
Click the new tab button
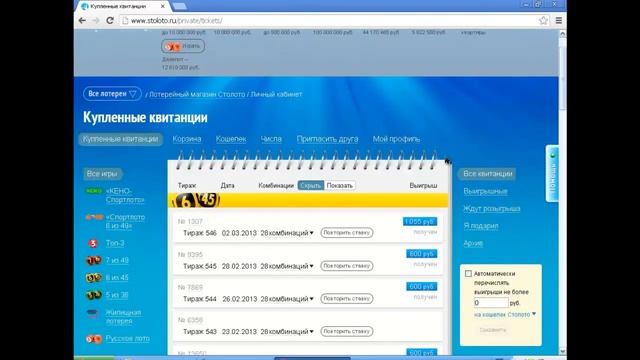(x=179, y=7)
